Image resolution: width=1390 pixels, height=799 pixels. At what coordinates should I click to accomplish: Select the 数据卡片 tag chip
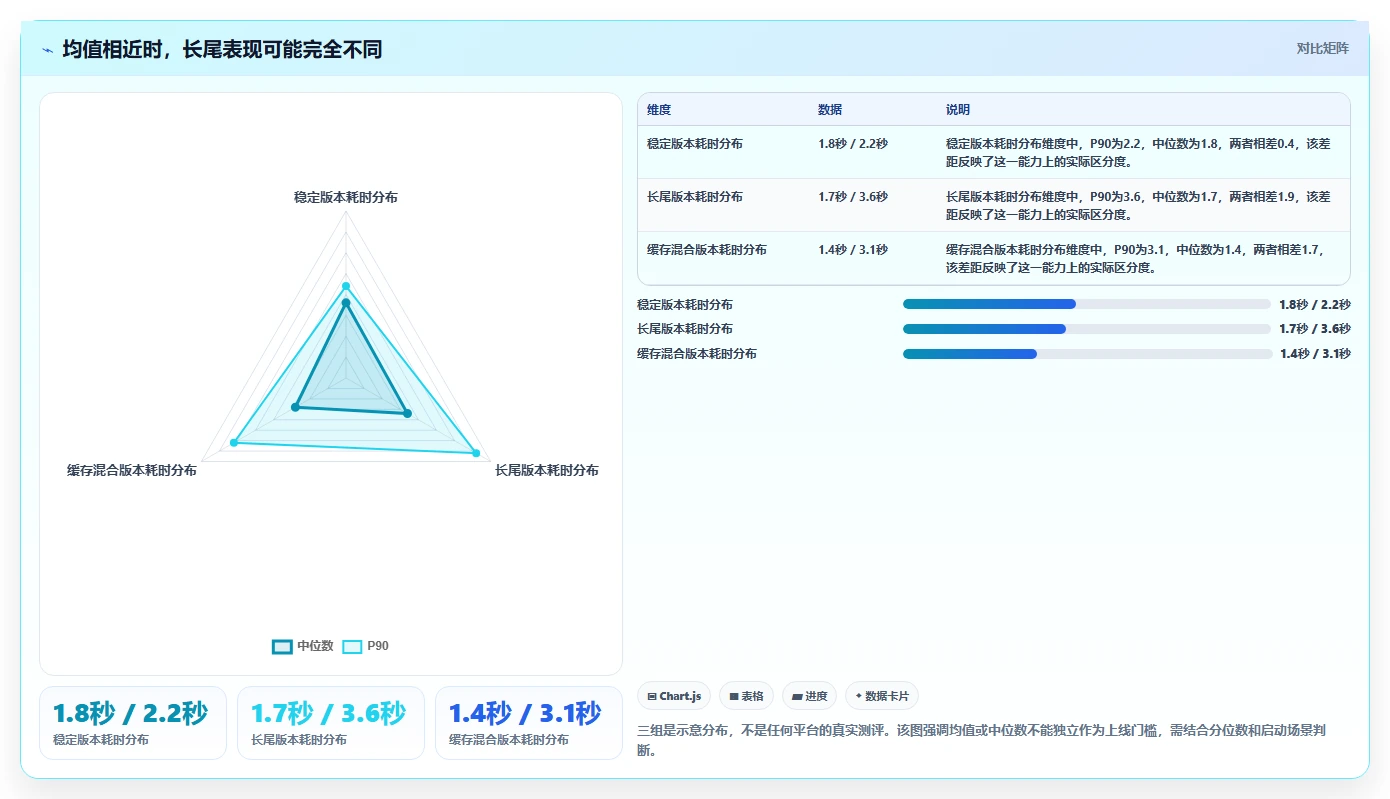click(x=881, y=696)
